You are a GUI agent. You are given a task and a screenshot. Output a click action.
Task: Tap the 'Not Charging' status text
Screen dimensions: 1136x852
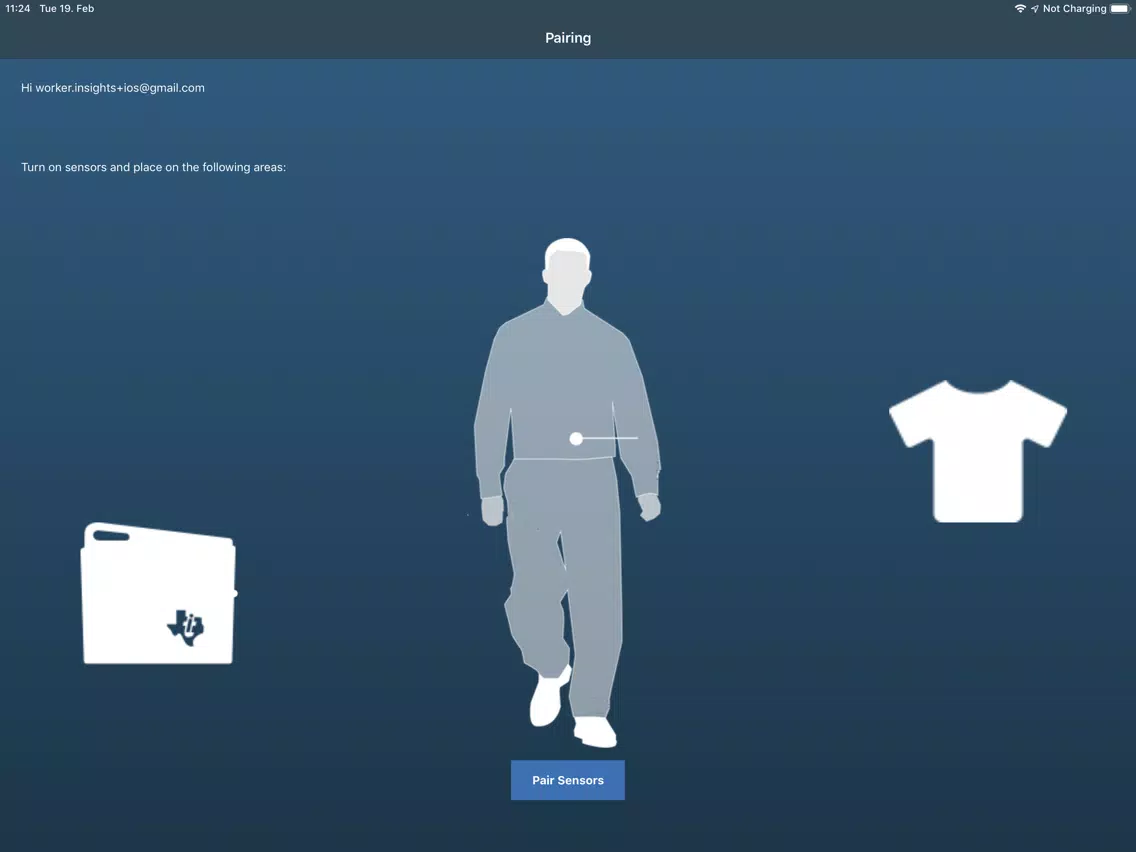(x=1074, y=9)
